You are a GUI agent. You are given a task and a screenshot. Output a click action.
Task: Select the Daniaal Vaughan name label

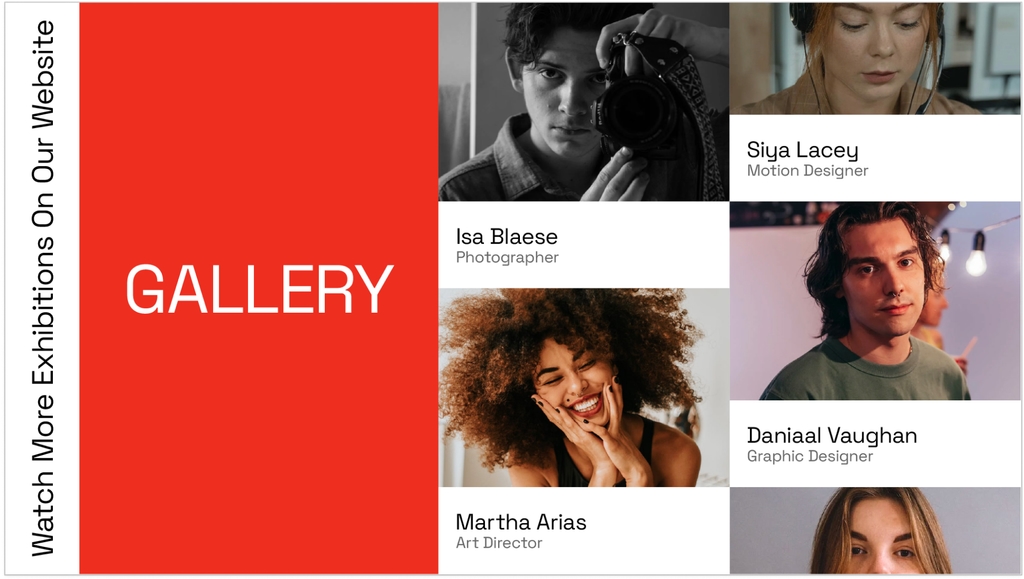[832, 435]
